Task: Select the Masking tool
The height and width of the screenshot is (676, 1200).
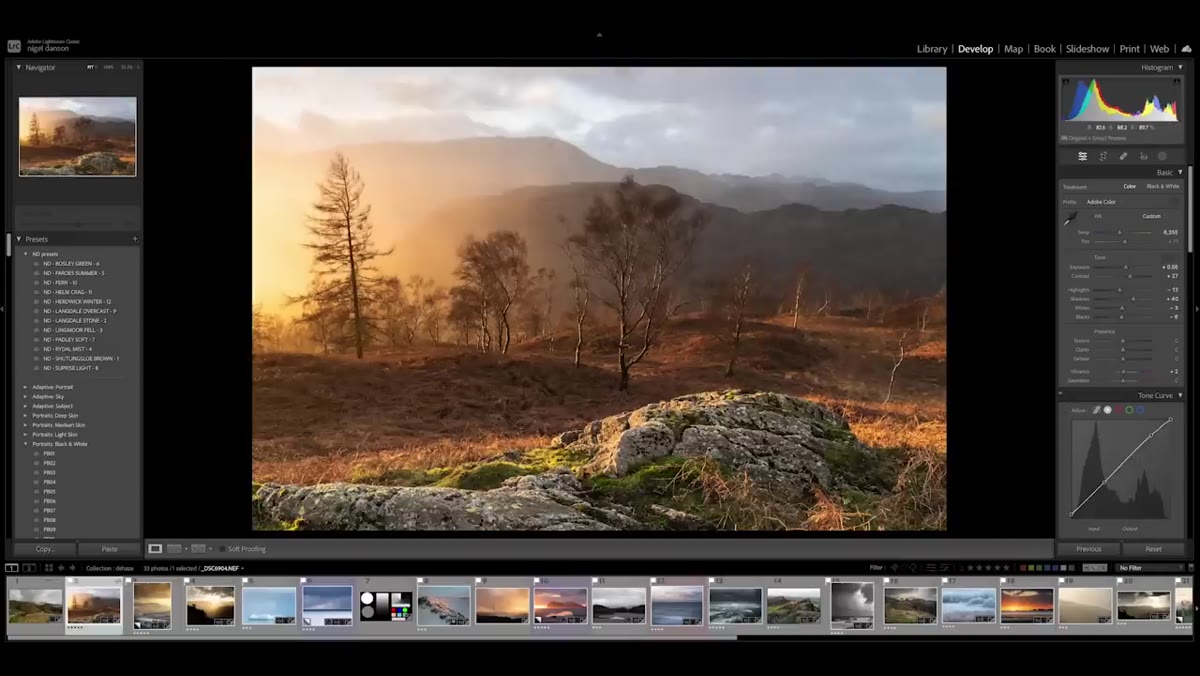Action: [x=1162, y=156]
